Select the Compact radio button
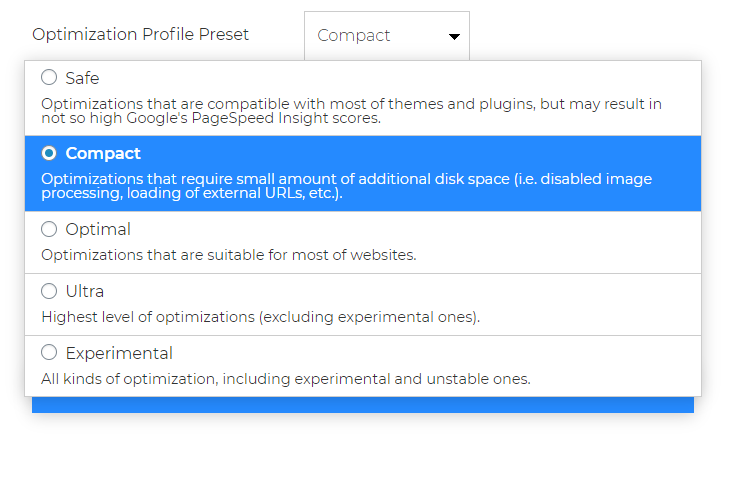 pos(49,153)
